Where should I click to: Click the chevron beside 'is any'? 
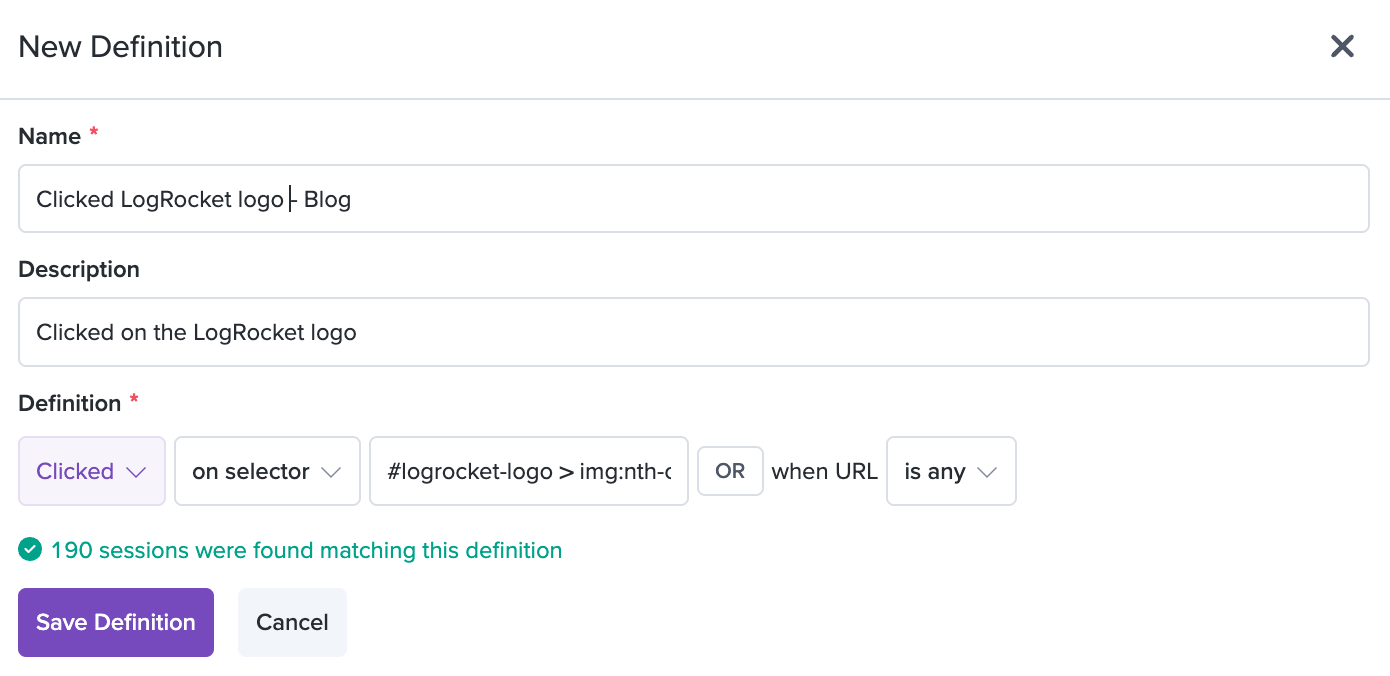[987, 472]
